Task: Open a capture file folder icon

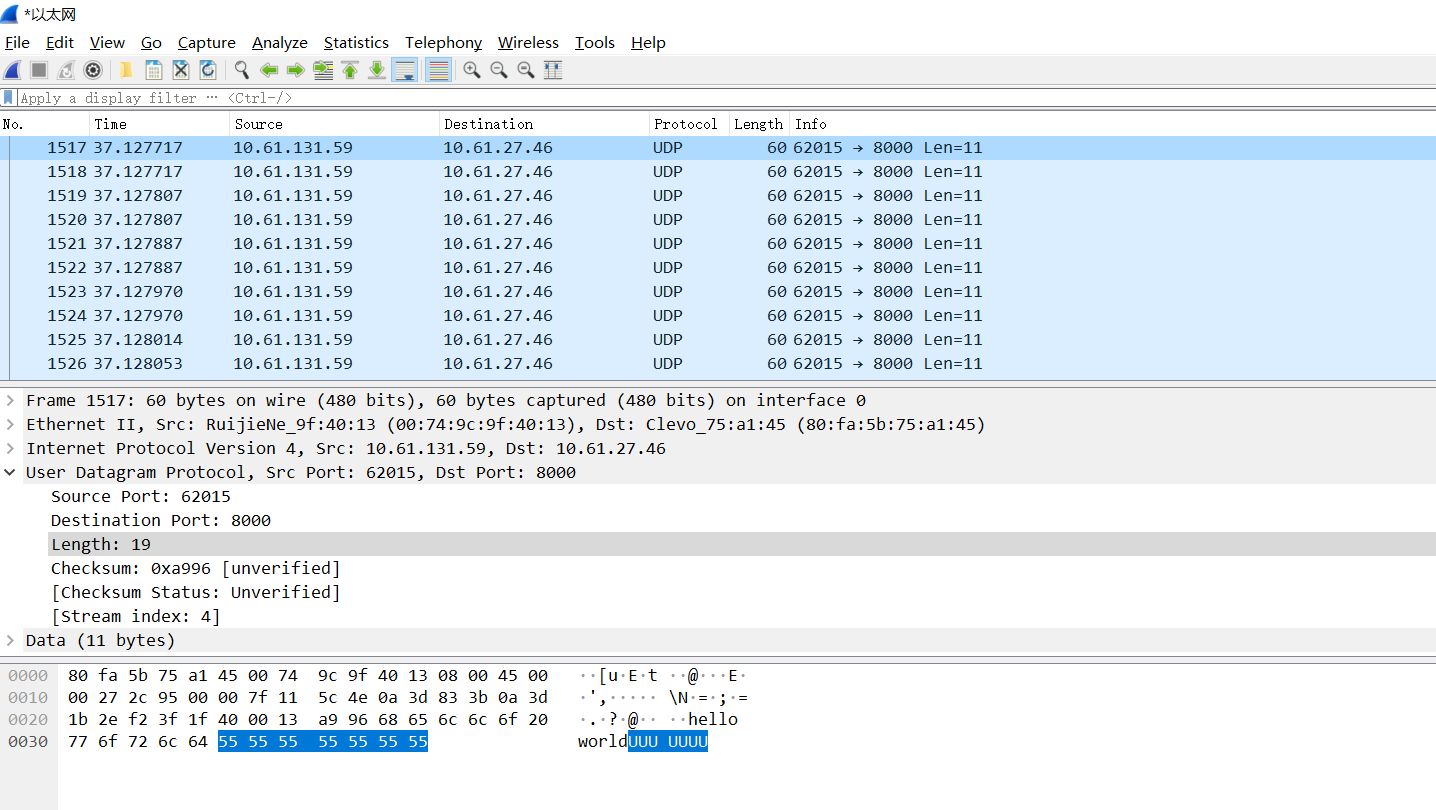Action: point(126,70)
